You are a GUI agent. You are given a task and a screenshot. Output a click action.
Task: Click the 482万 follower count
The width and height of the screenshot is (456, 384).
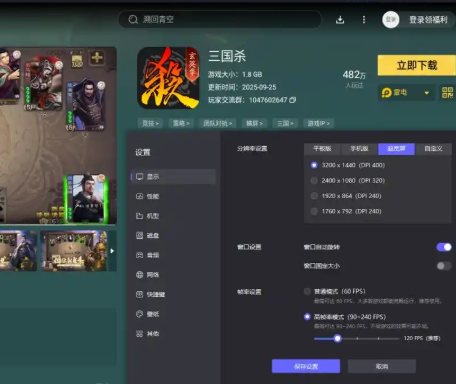click(354, 75)
